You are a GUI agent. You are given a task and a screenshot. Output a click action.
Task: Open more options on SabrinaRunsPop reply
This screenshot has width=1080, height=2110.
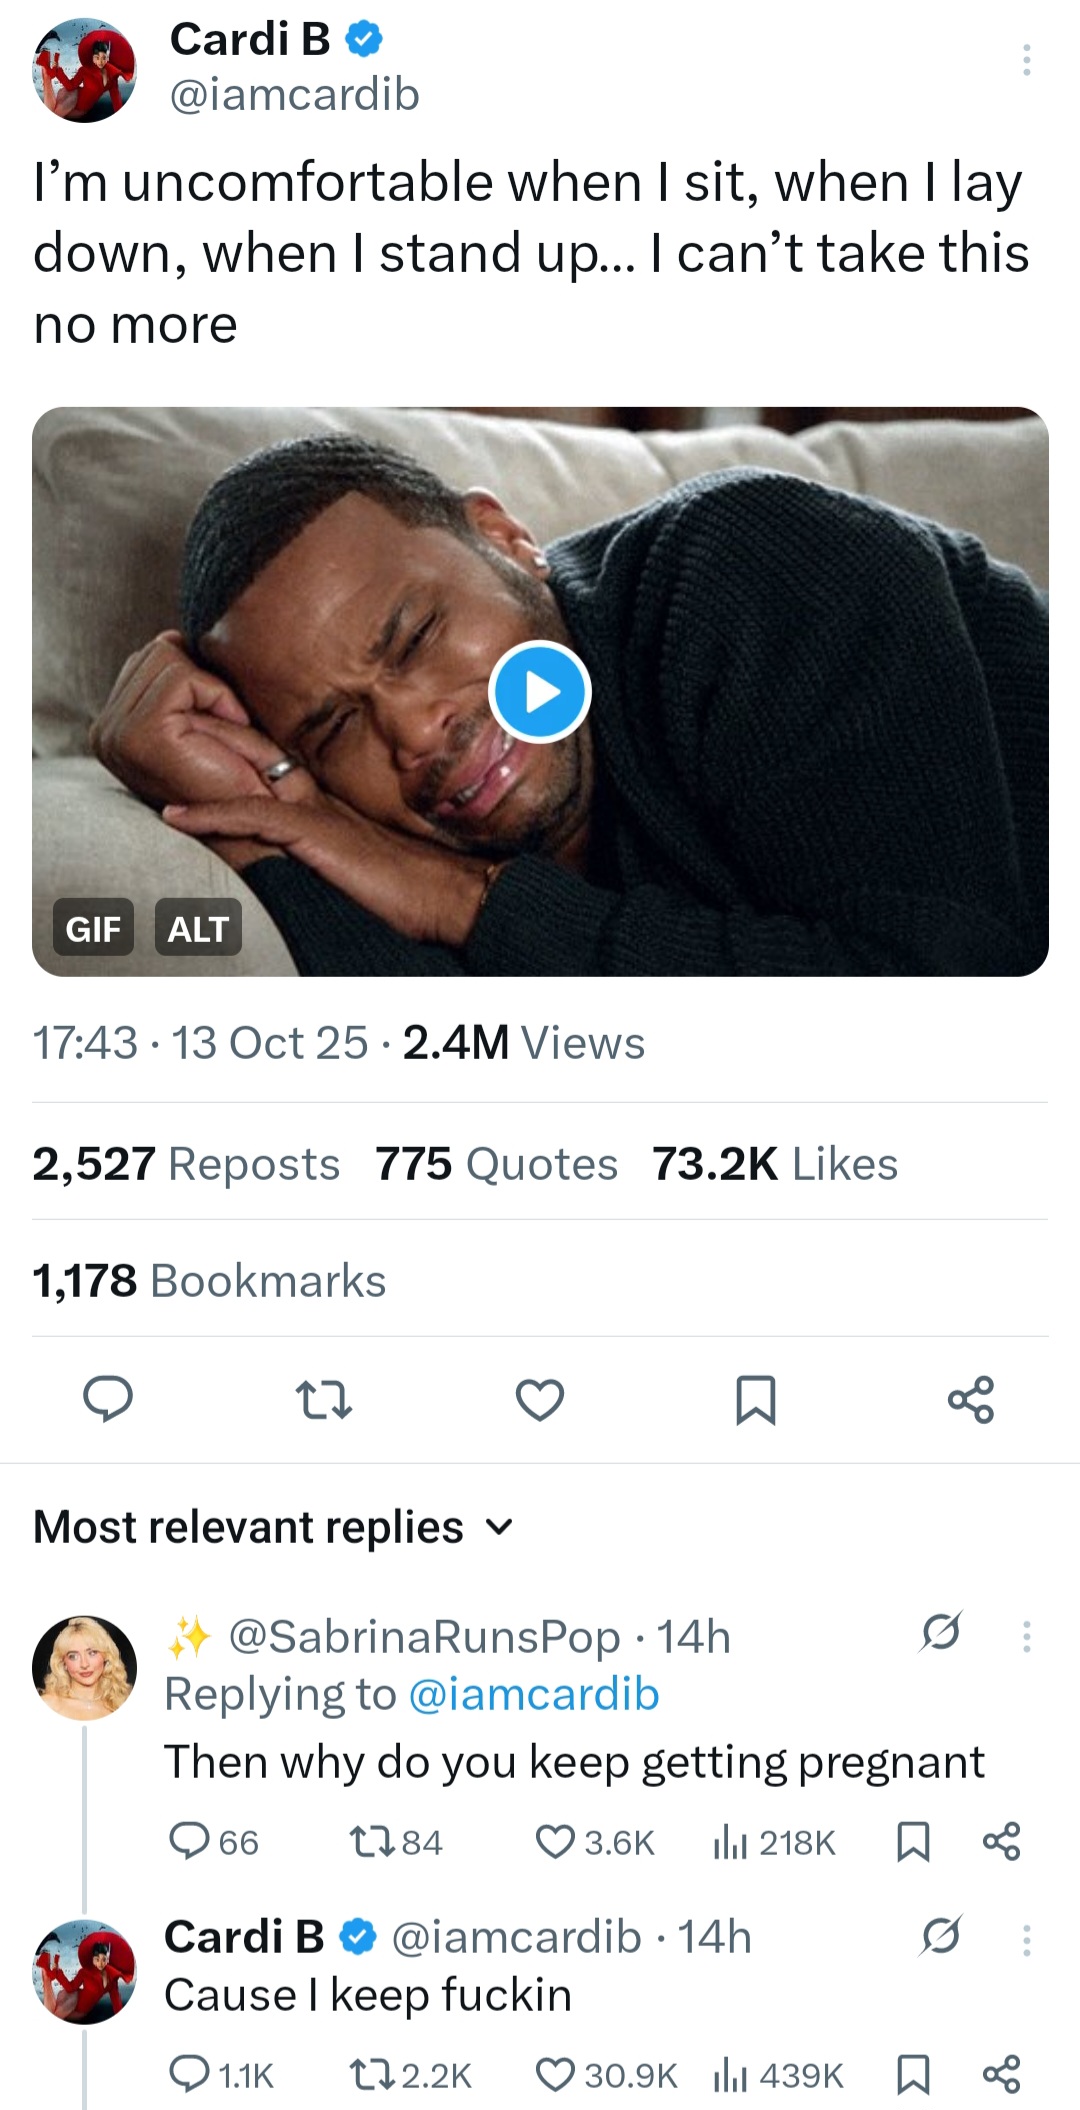coord(1026,1636)
